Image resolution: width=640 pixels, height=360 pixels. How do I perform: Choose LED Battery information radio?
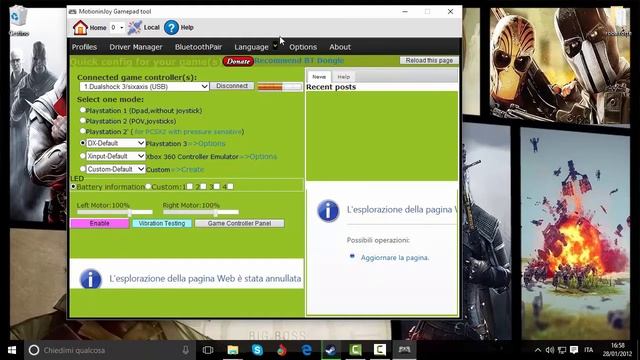click(x=73, y=187)
